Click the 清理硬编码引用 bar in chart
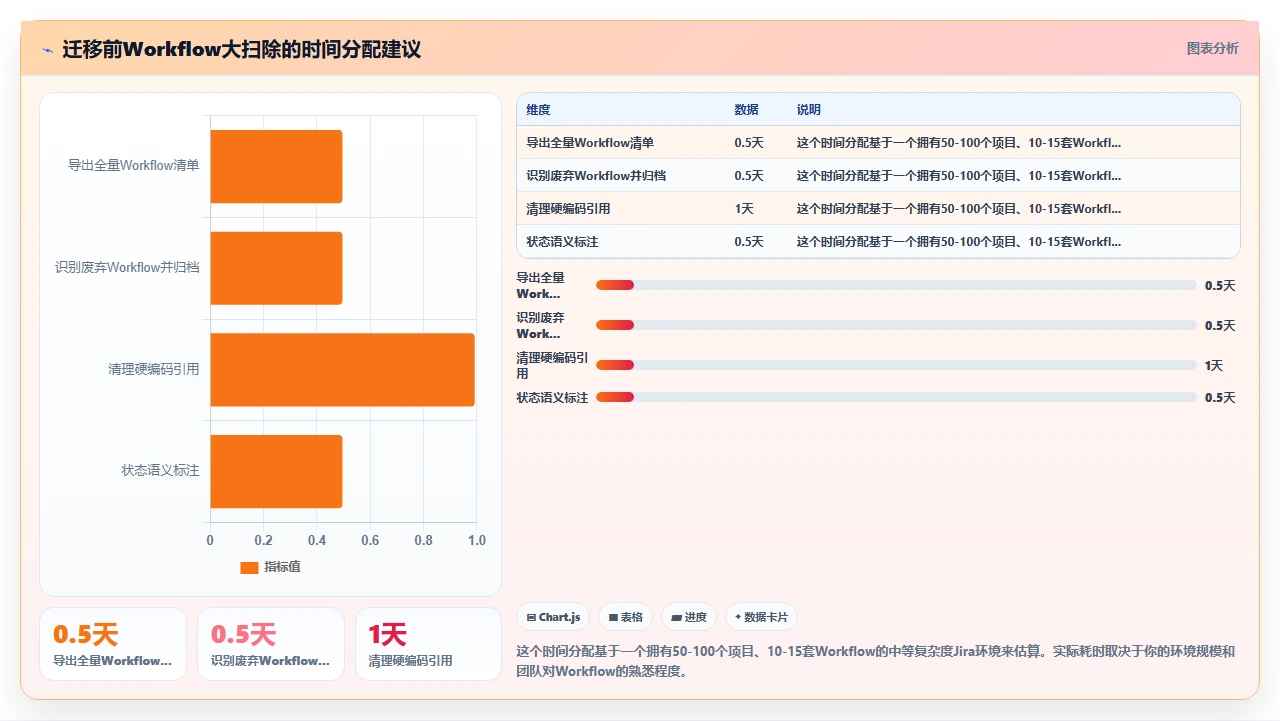The width and height of the screenshot is (1280, 721). pos(342,369)
